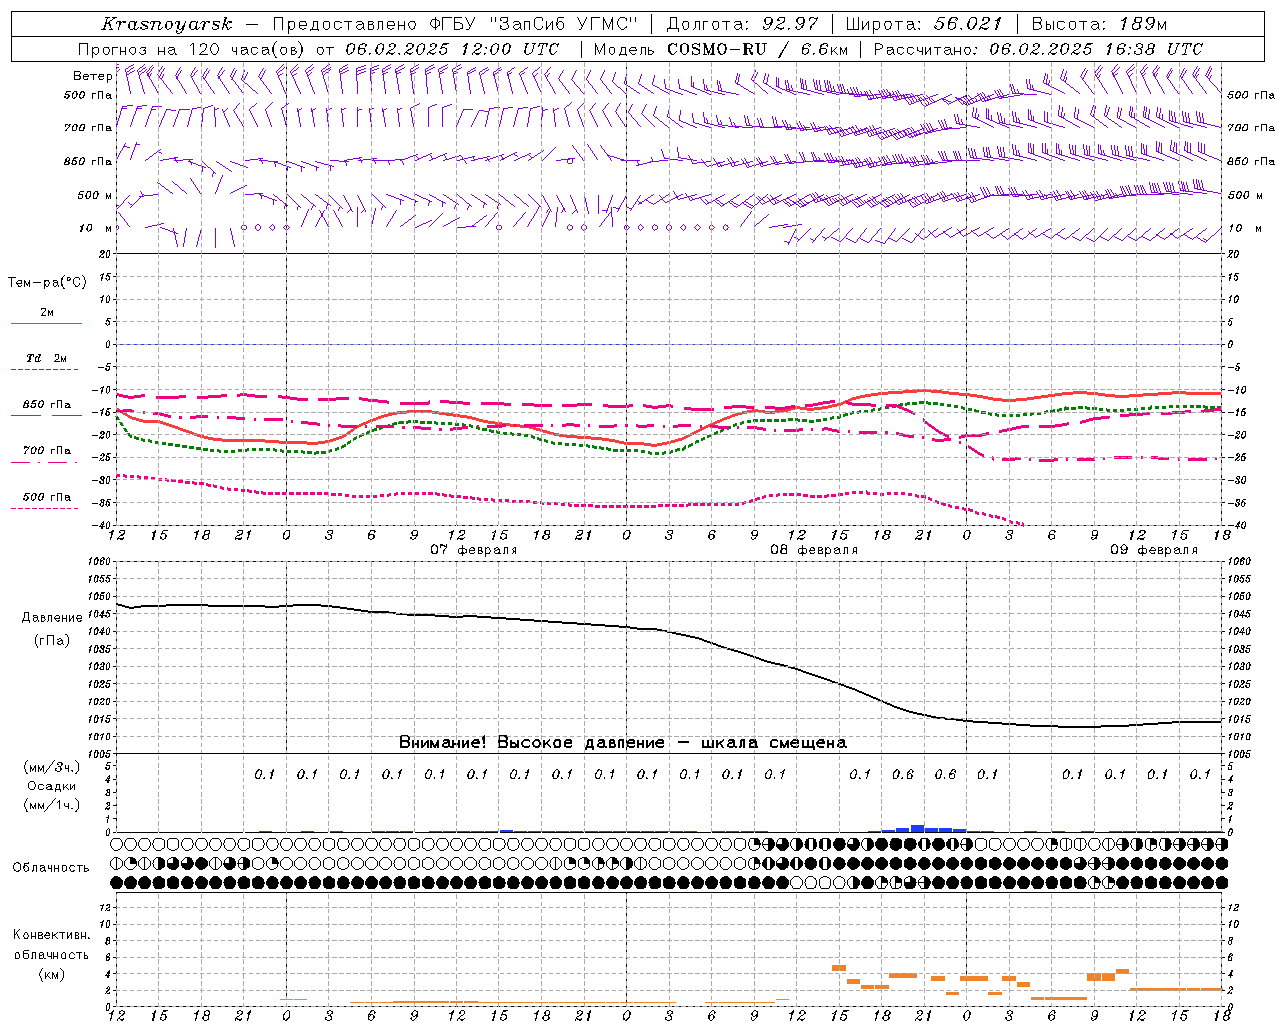The width and height of the screenshot is (1280, 1024).
Task: Click the "09 февраля" date label
Action: pos(1154,550)
